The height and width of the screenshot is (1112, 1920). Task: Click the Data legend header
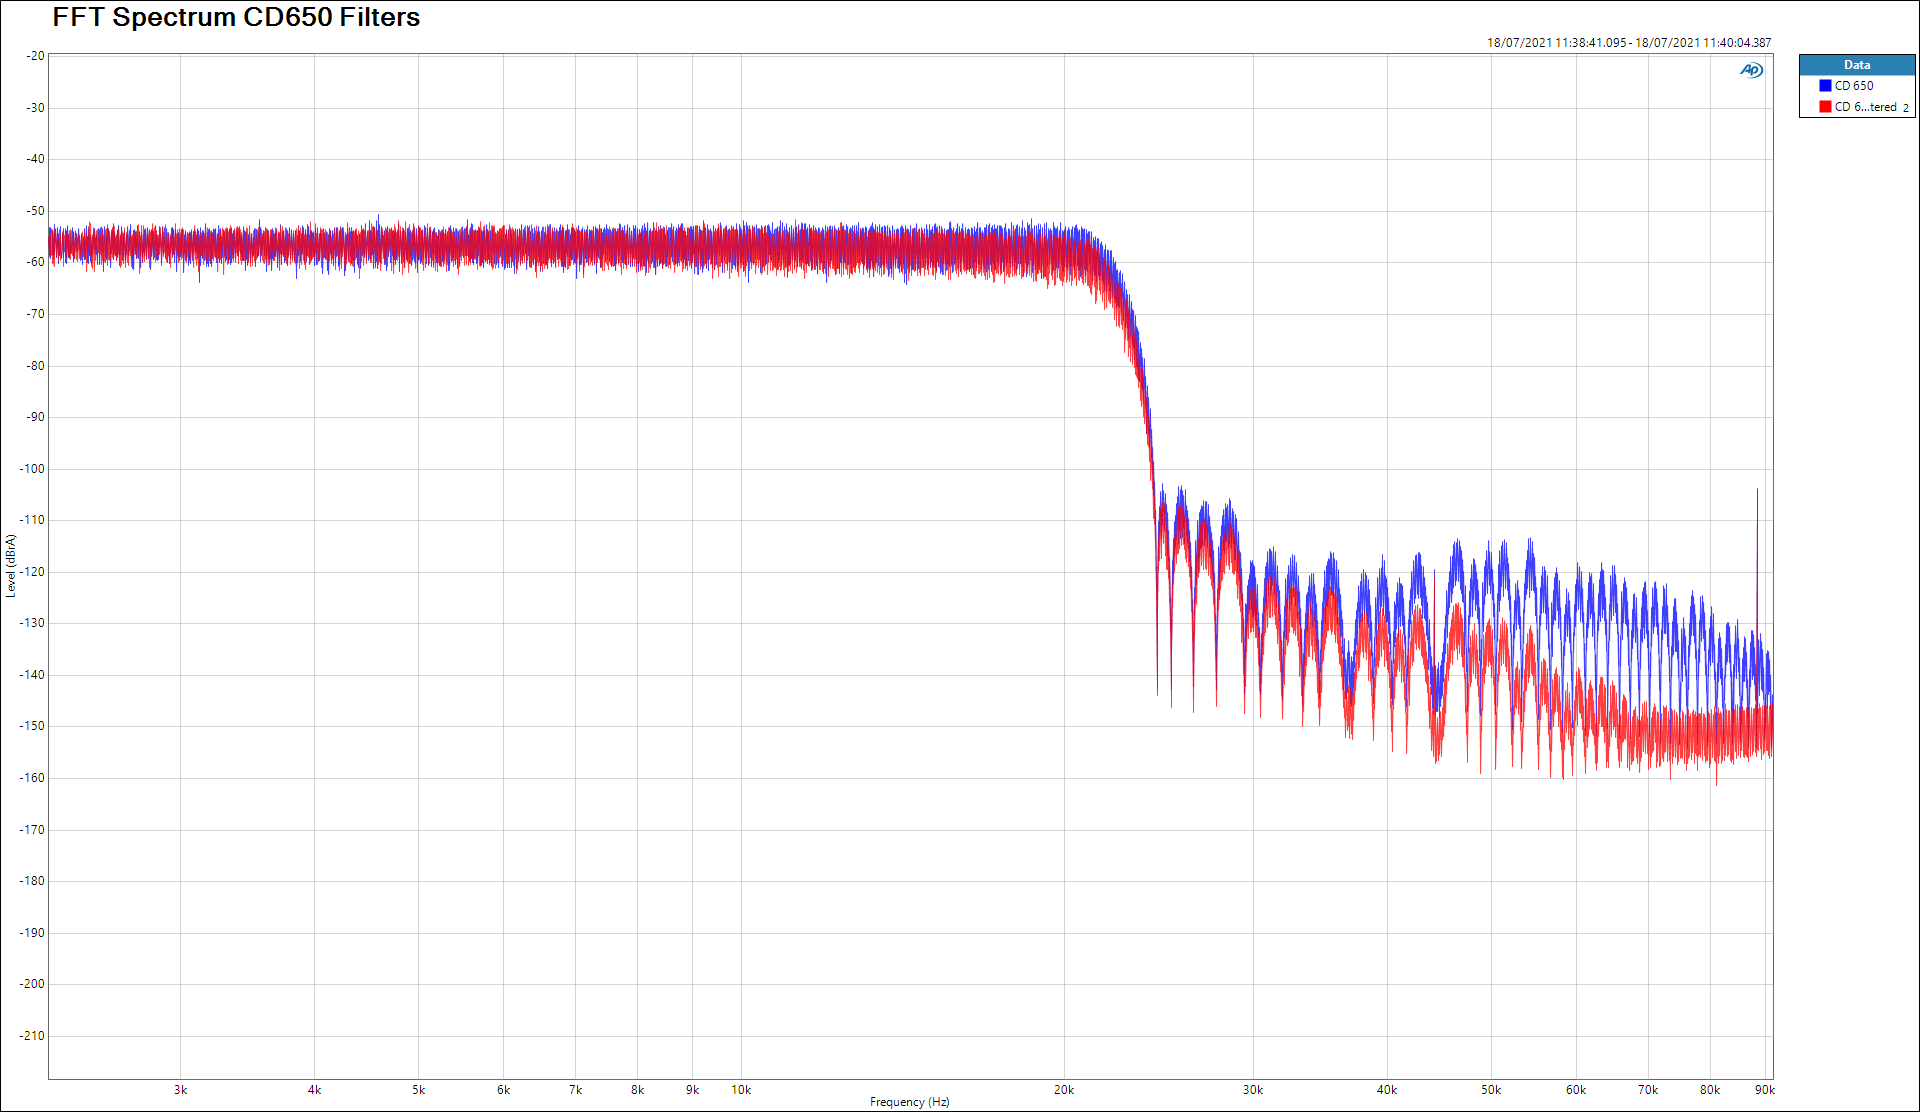click(x=1857, y=65)
